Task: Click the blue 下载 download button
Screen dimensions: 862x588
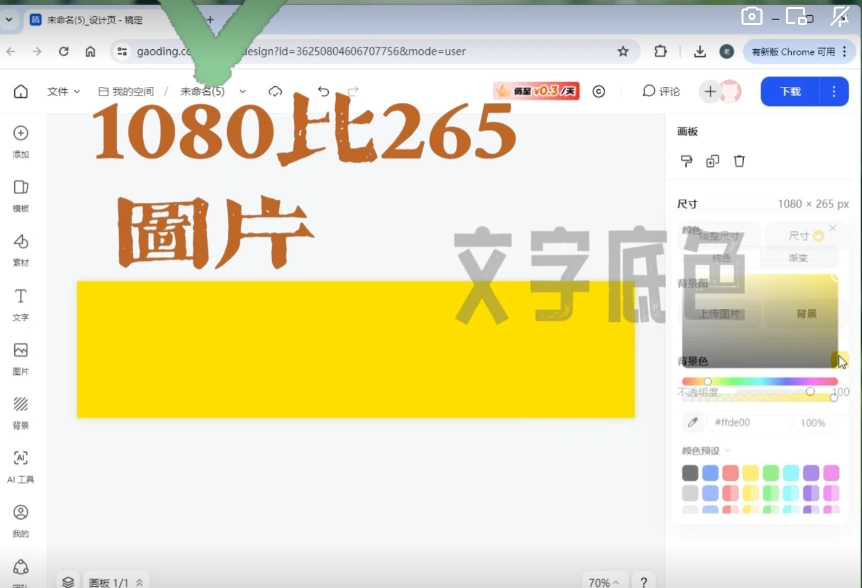Action: (x=790, y=91)
